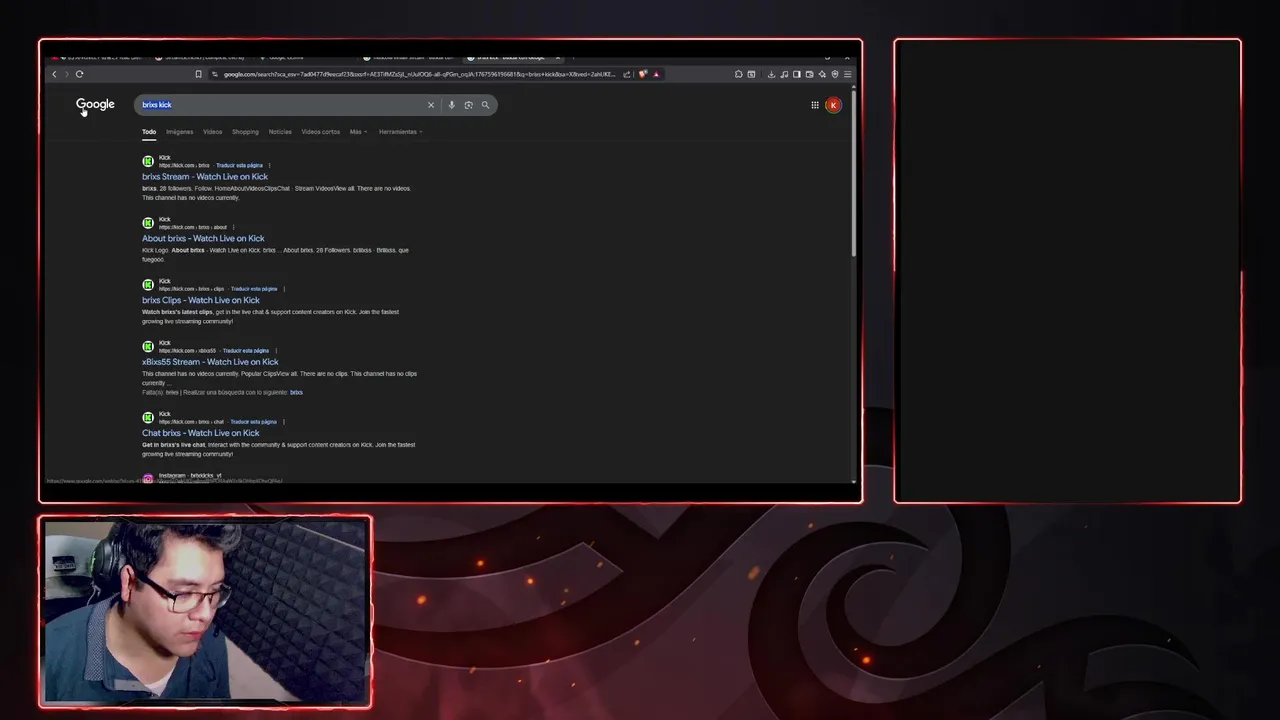The image size is (1280, 720).
Task: Click Traducir esta página for Chat brixs result
Action: point(254,422)
